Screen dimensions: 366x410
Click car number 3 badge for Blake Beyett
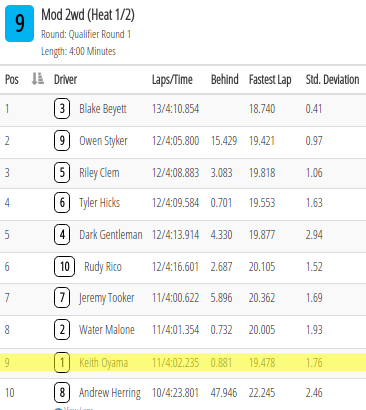pyautogui.click(x=62, y=109)
